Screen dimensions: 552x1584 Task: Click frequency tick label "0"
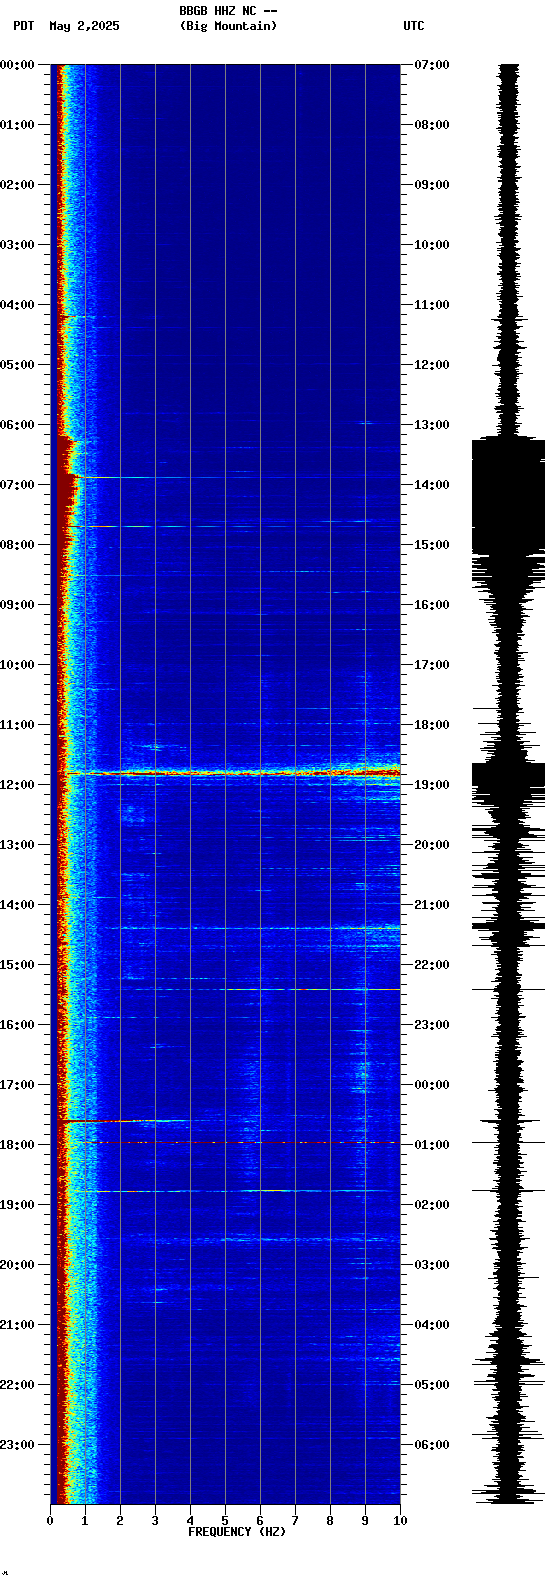coord(50,1521)
